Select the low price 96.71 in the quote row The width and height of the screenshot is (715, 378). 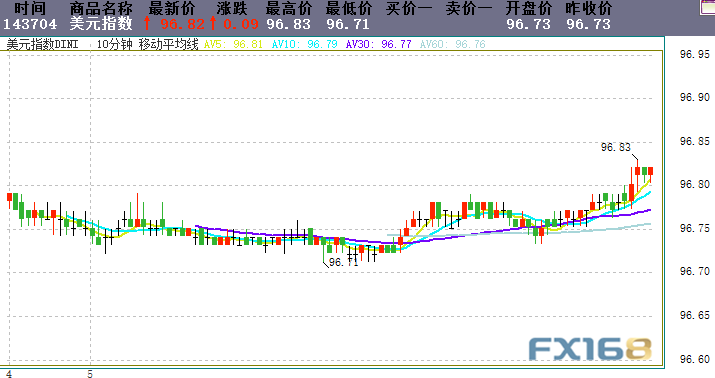pyautogui.click(x=348, y=24)
